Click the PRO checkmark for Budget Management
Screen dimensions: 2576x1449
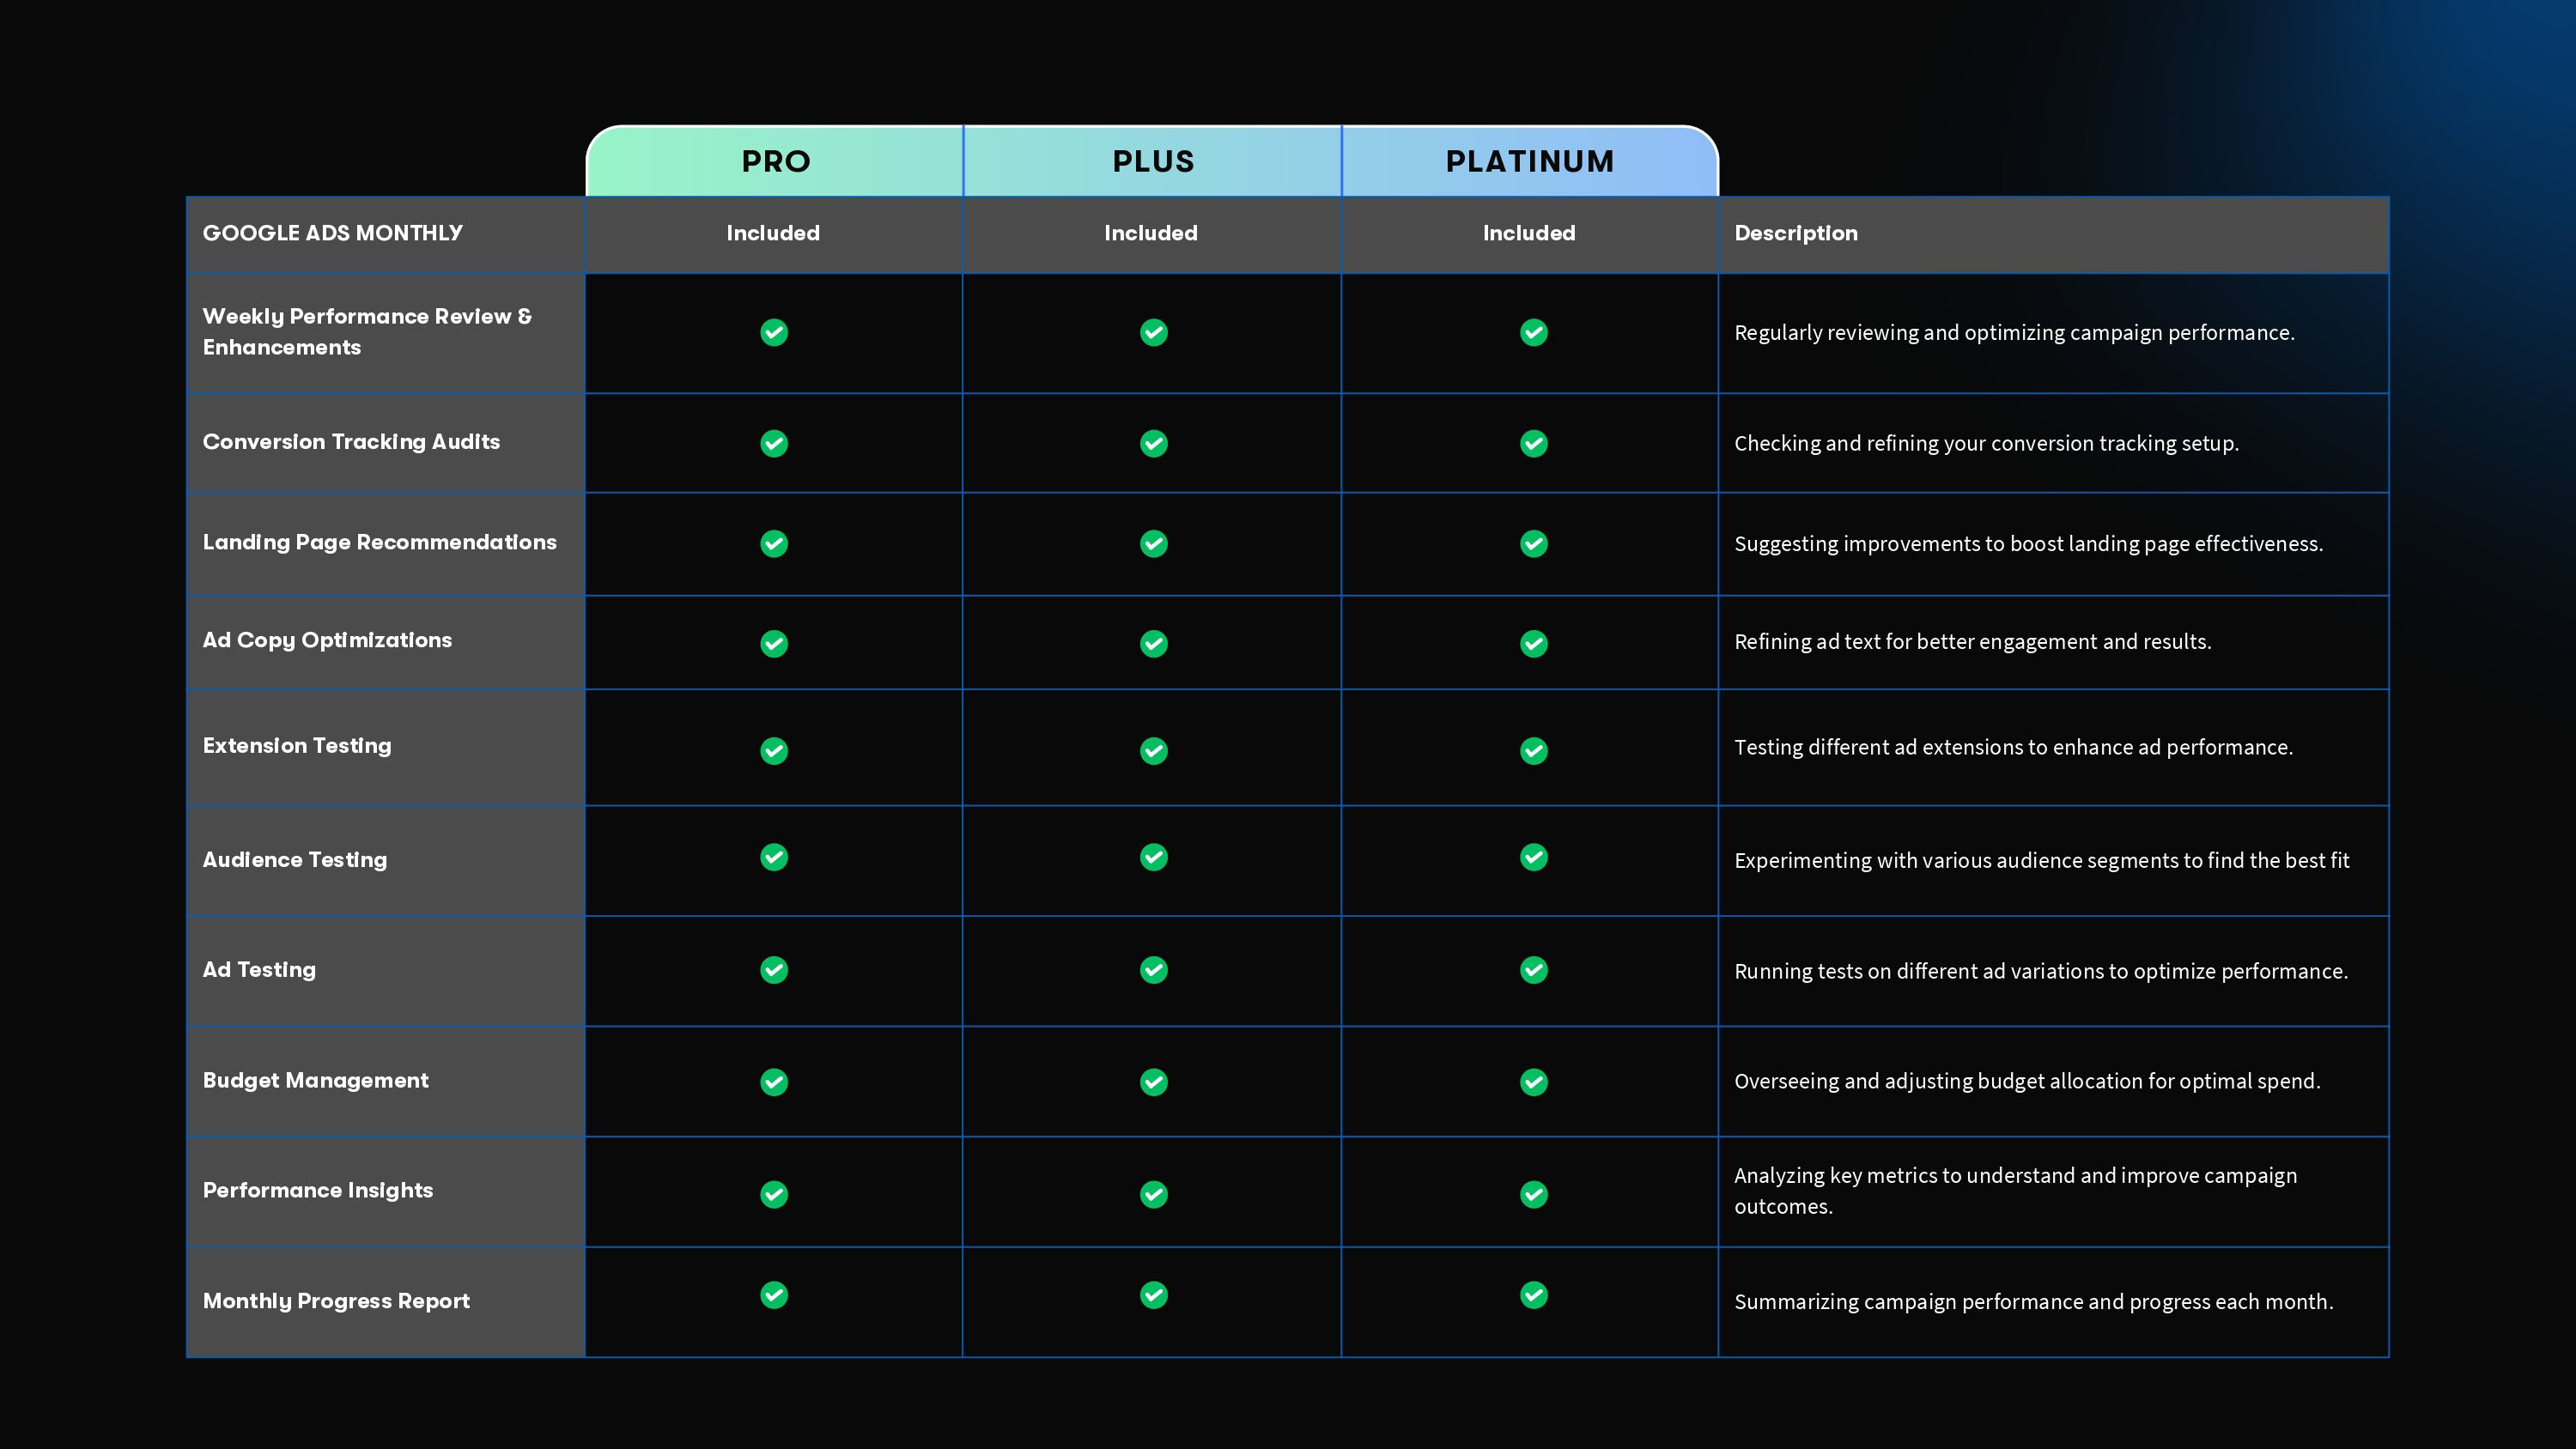tap(774, 1082)
